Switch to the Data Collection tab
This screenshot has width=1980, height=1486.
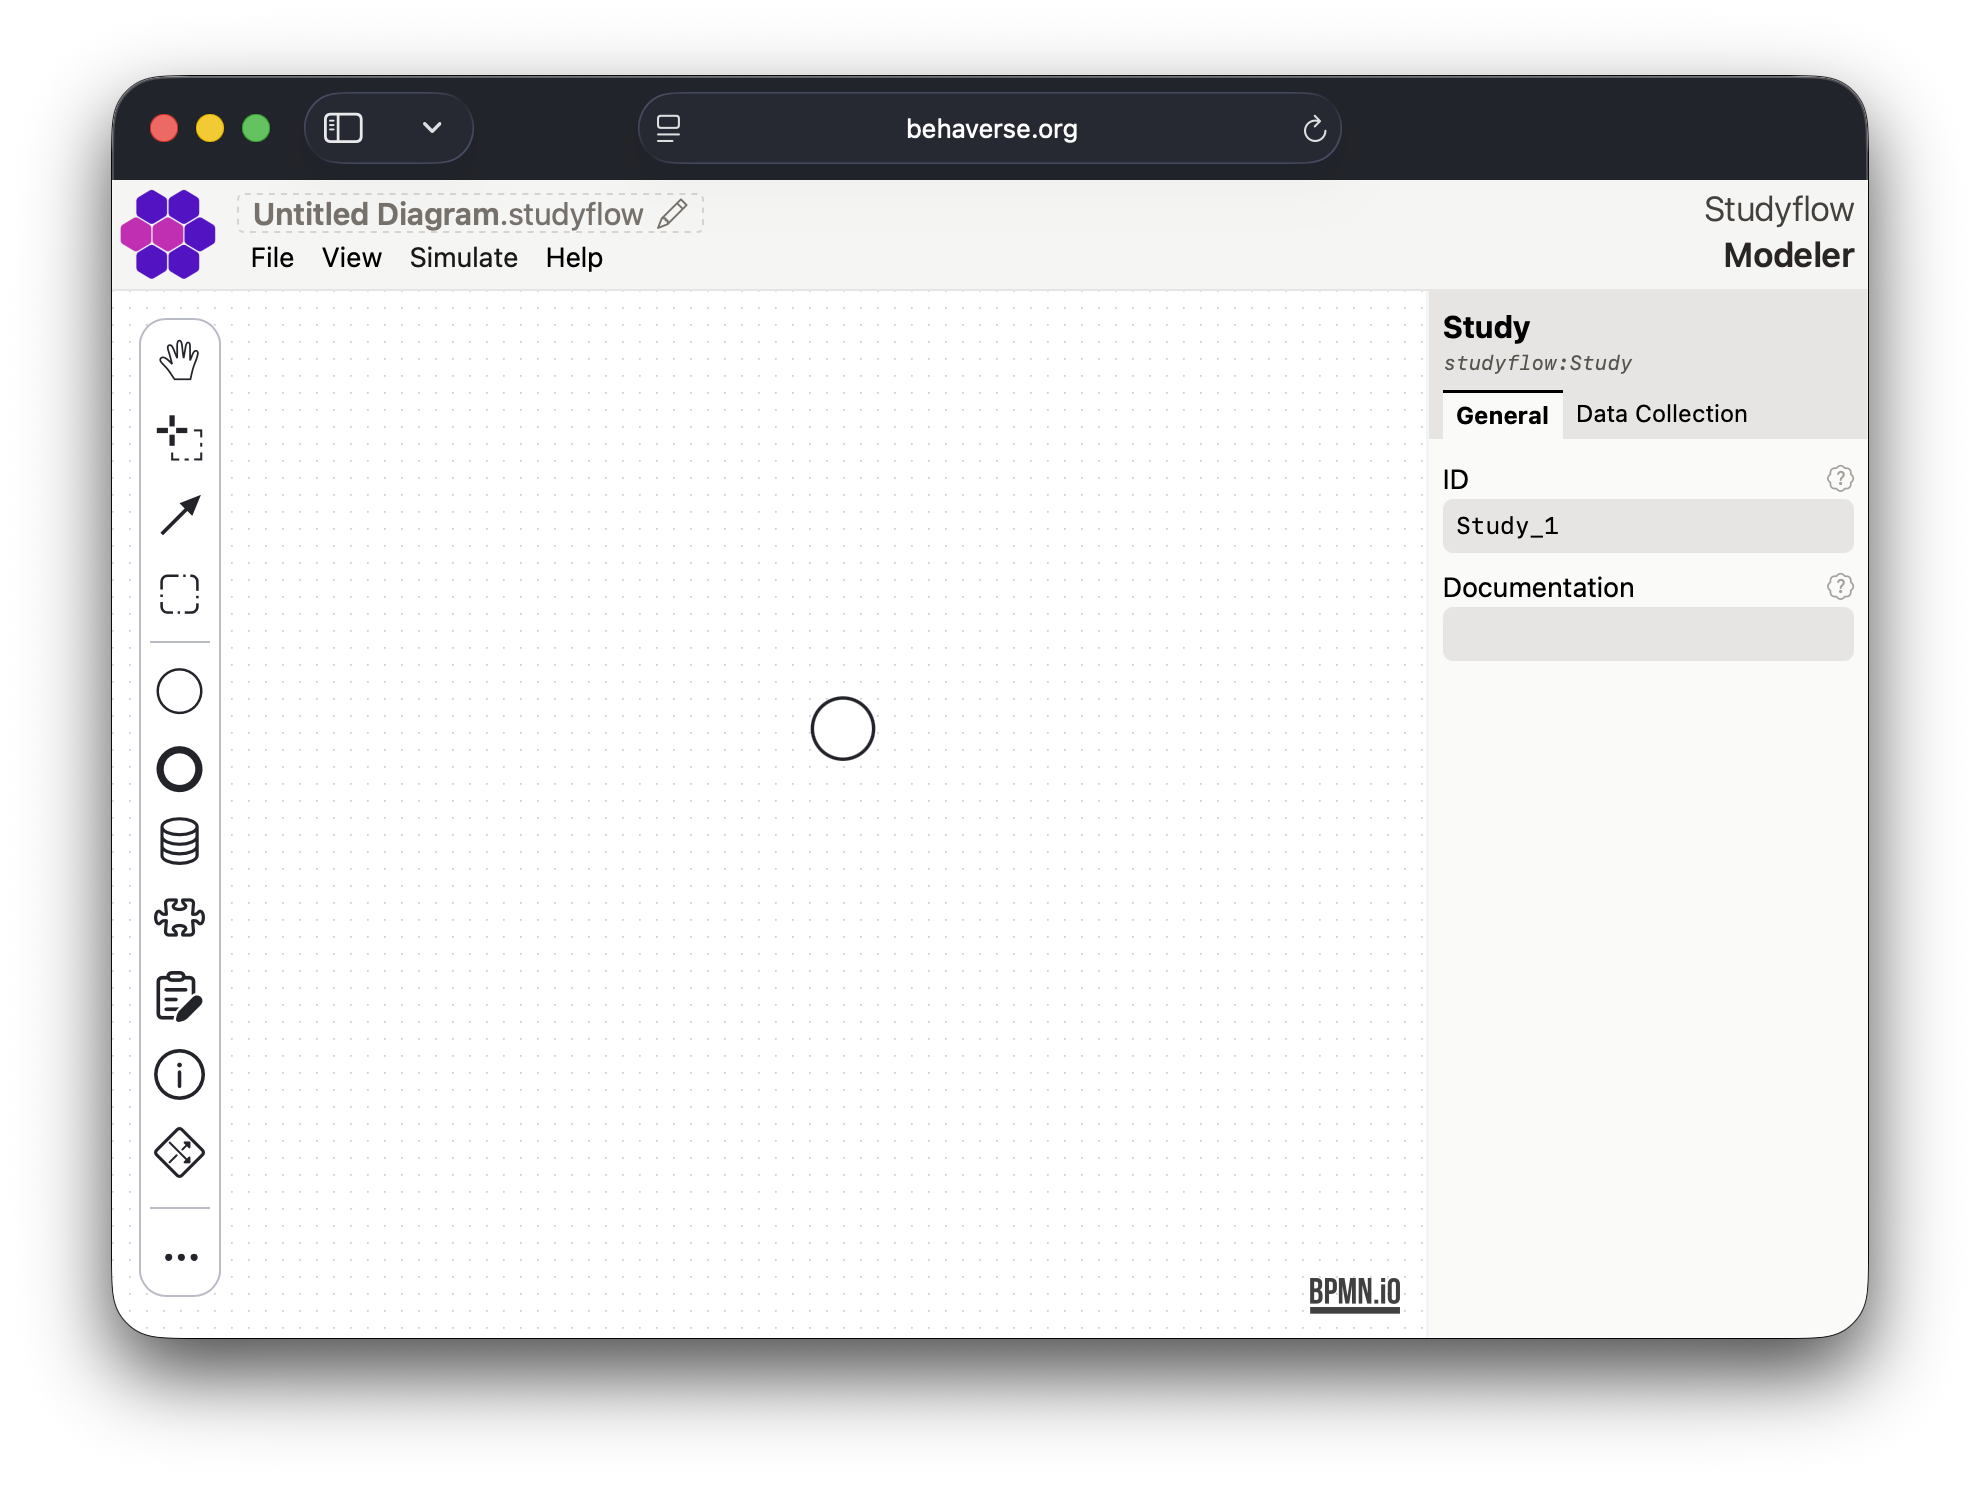1661,414
